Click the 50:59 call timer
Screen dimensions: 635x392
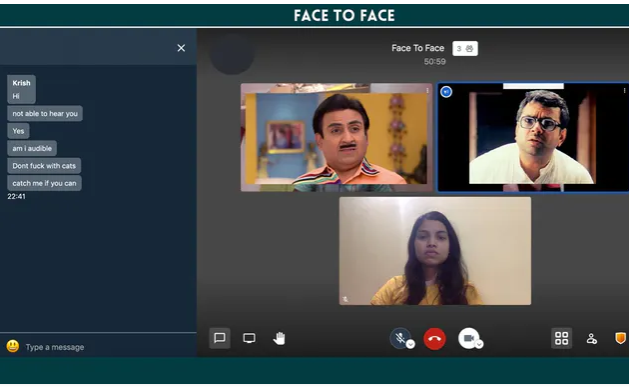tap(435, 62)
